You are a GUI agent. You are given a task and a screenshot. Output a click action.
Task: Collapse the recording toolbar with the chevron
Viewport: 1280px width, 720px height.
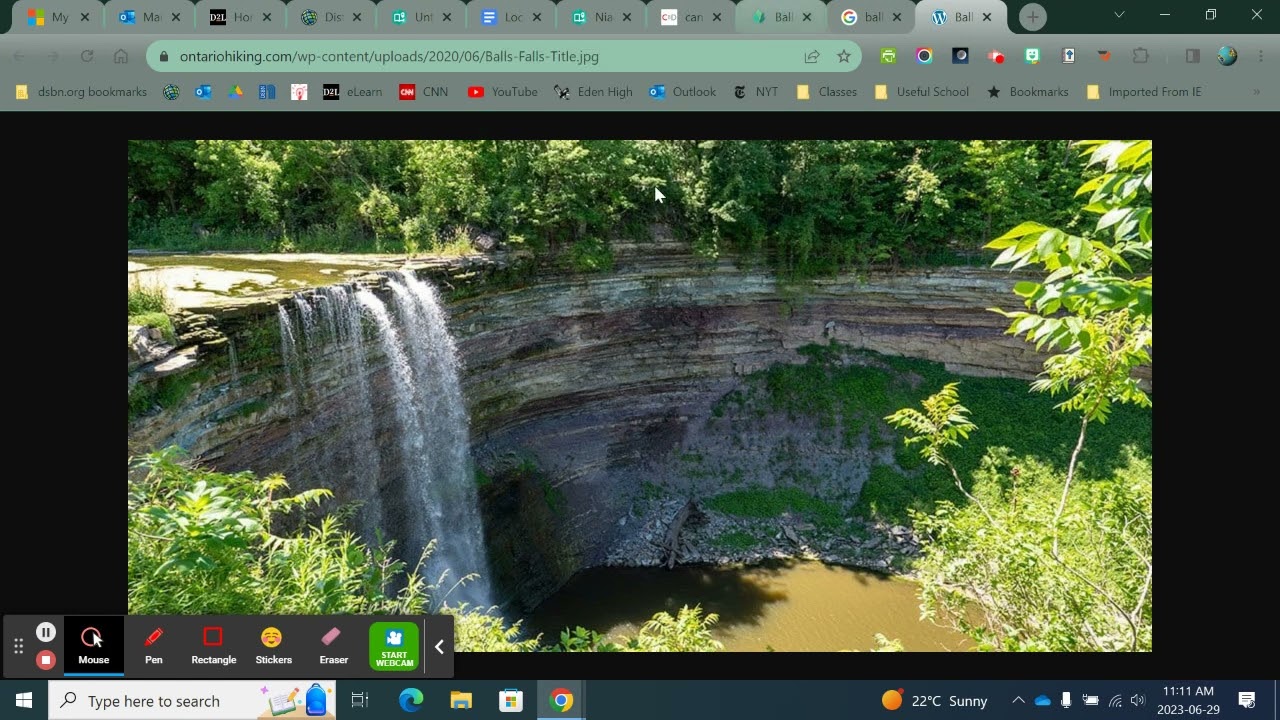click(x=439, y=647)
